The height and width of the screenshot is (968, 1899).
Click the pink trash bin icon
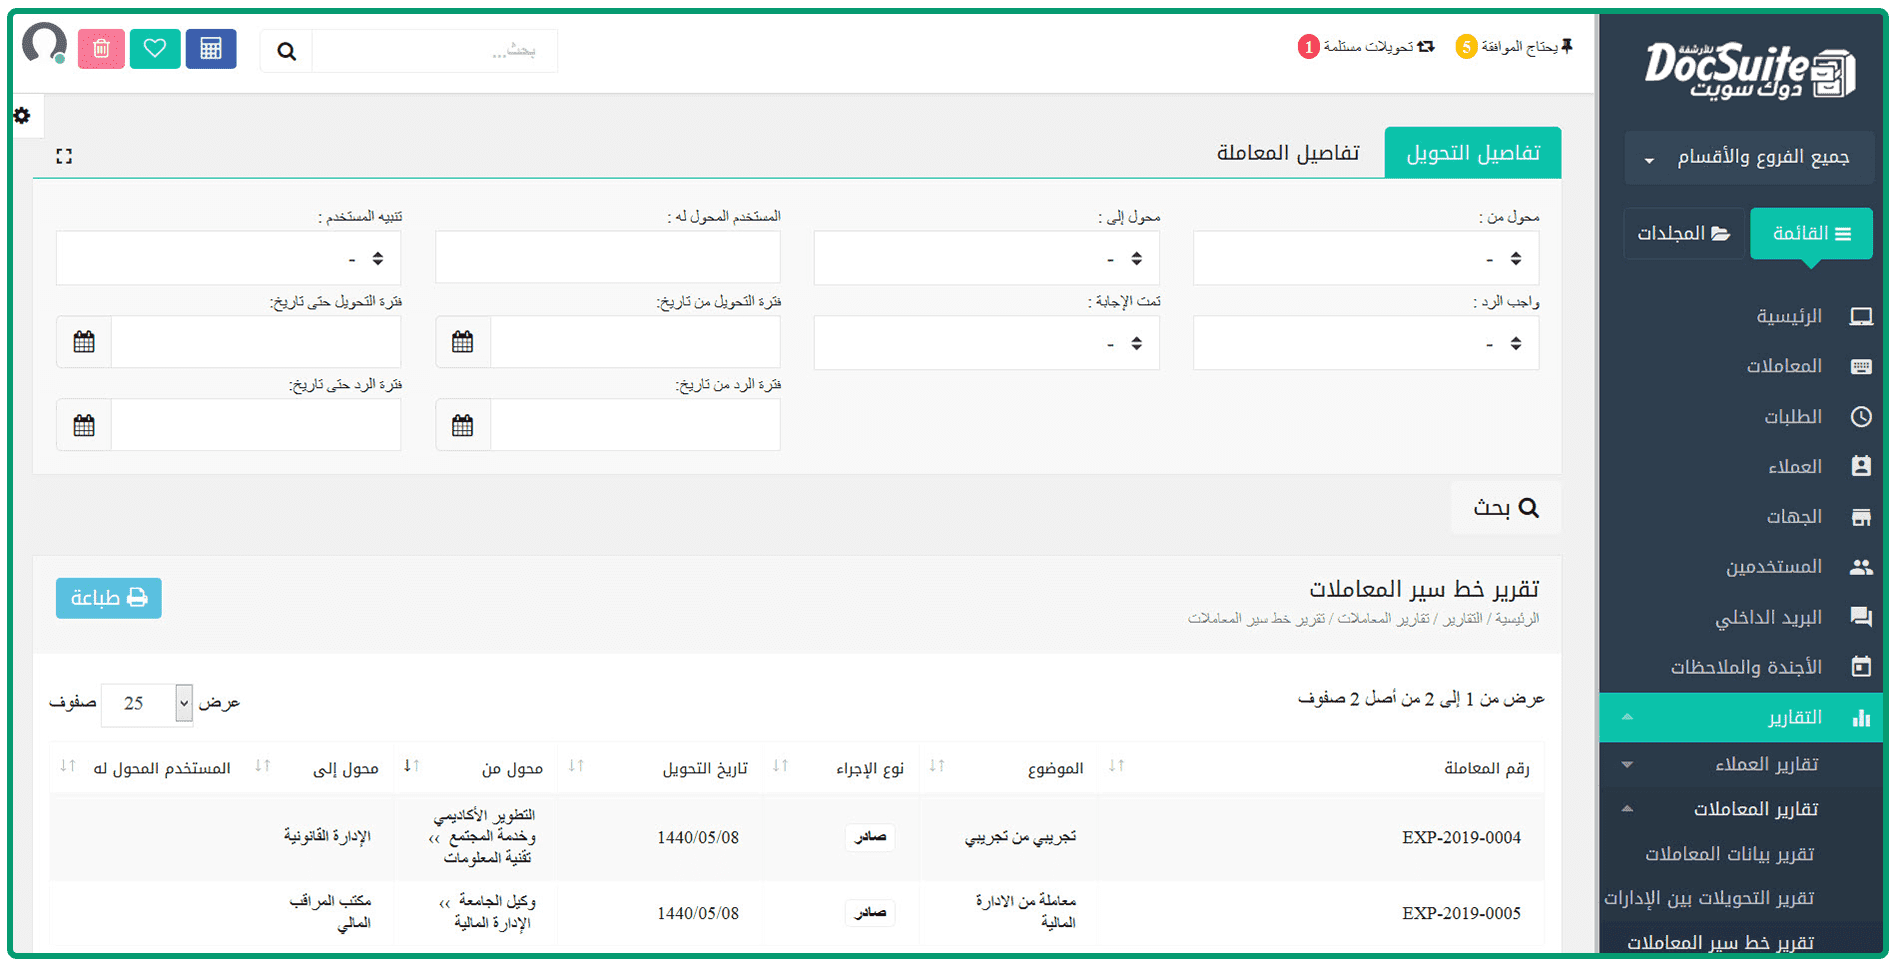(101, 49)
